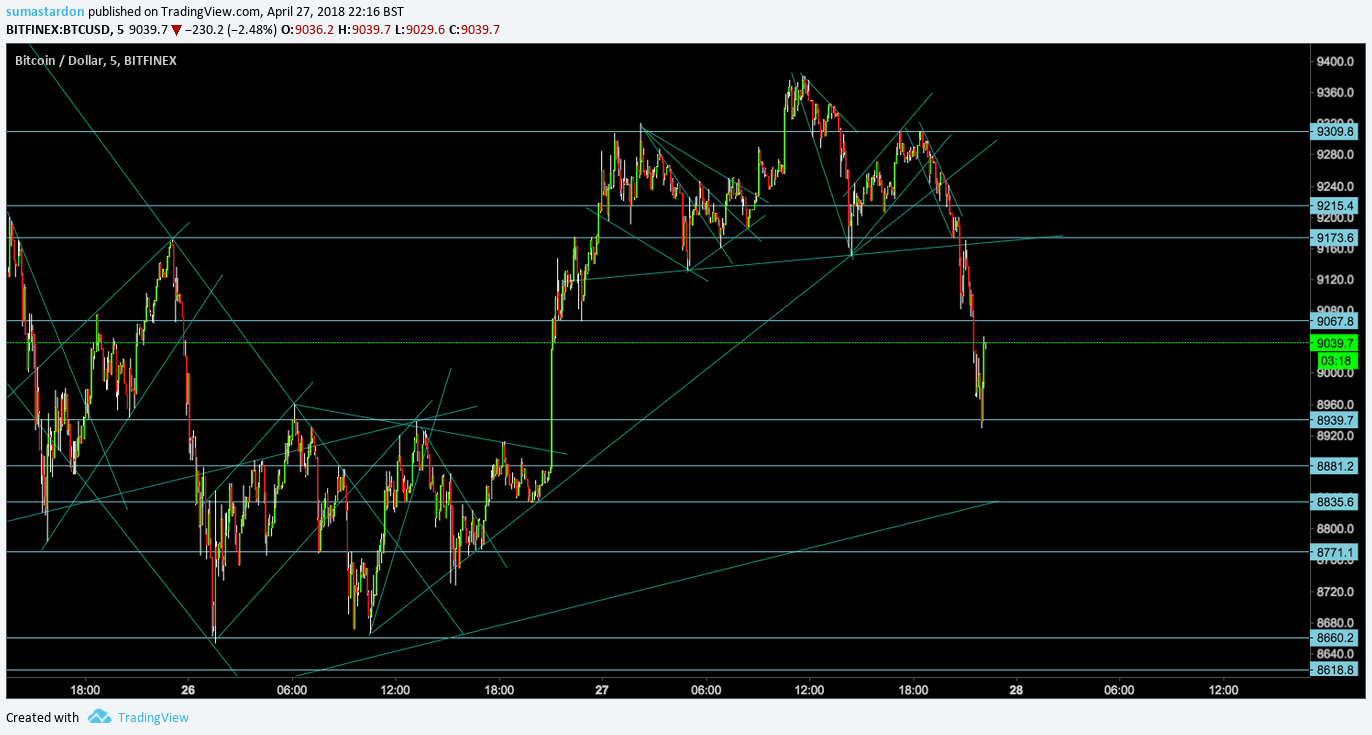Screen dimensions: 1372x735
Task: Click the TradingView cloud logo icon
Action: pos(99,716)
